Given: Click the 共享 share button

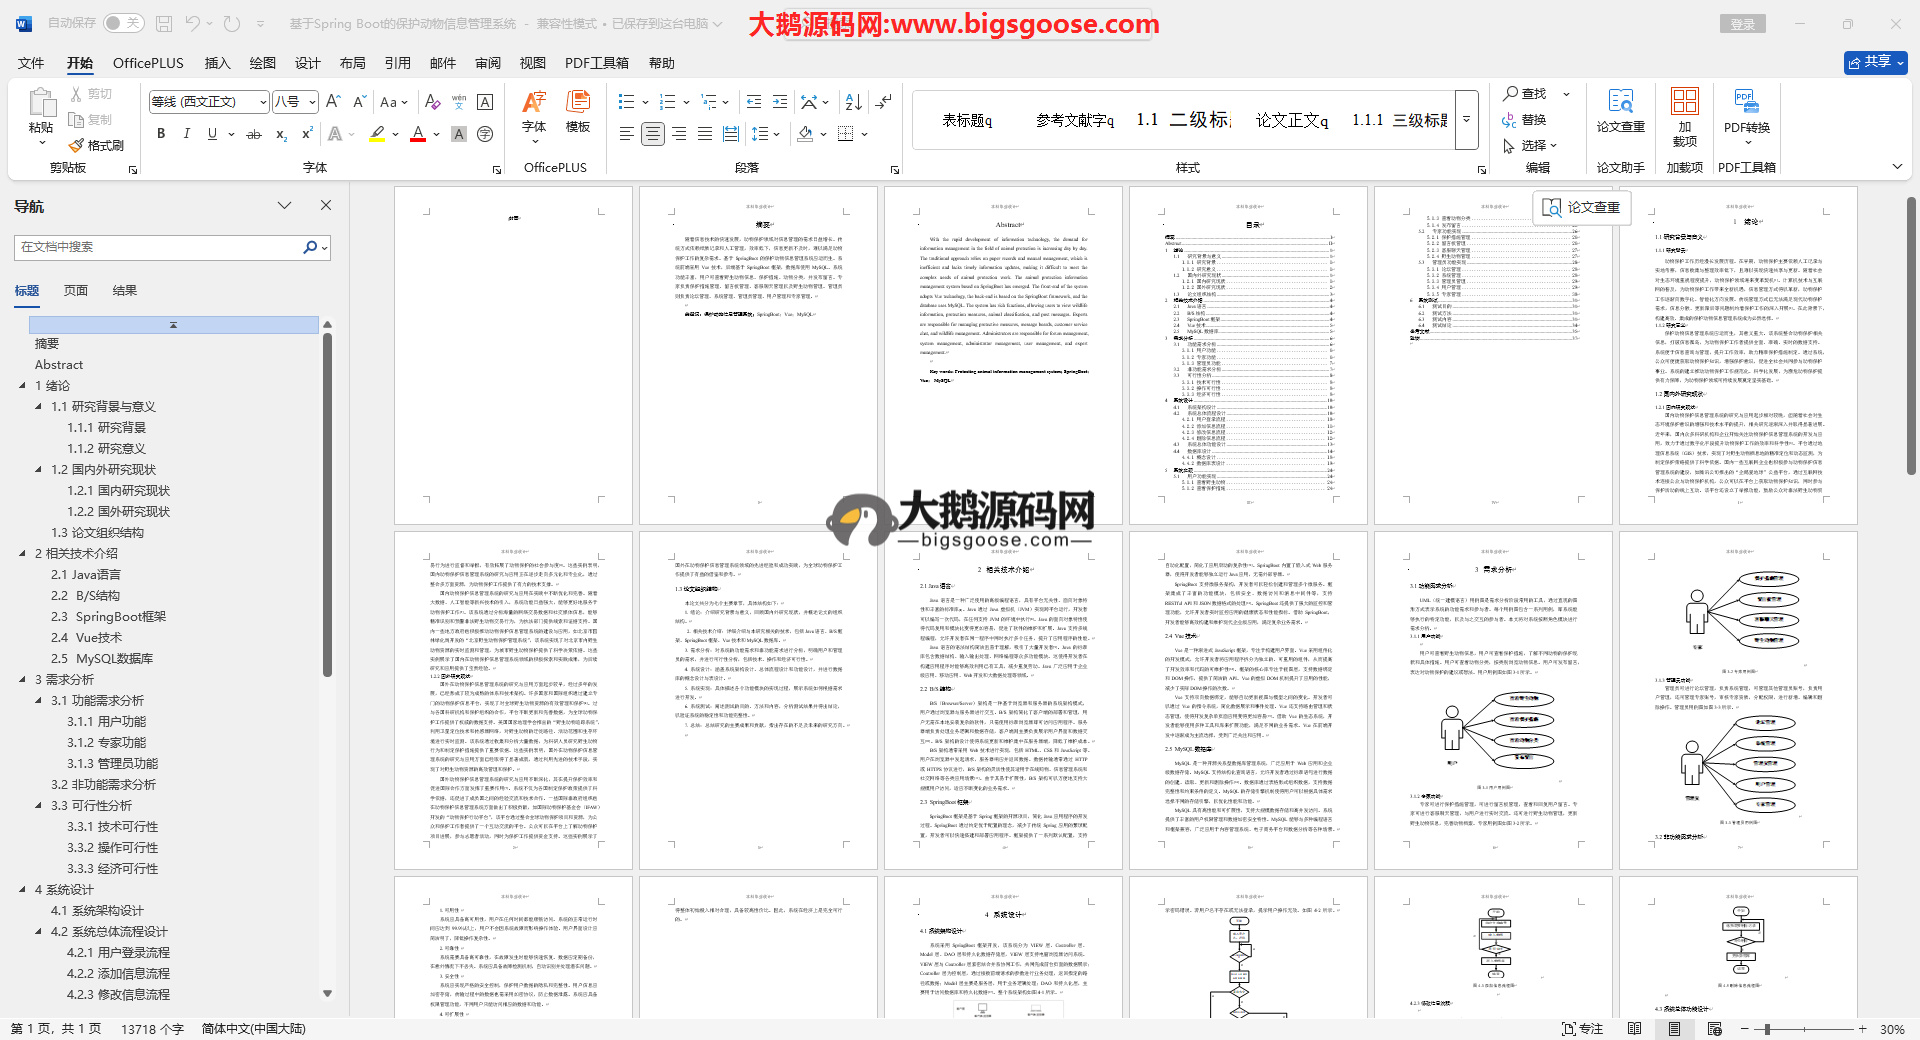Looking at the screenshot, I should coord(1875,62).
